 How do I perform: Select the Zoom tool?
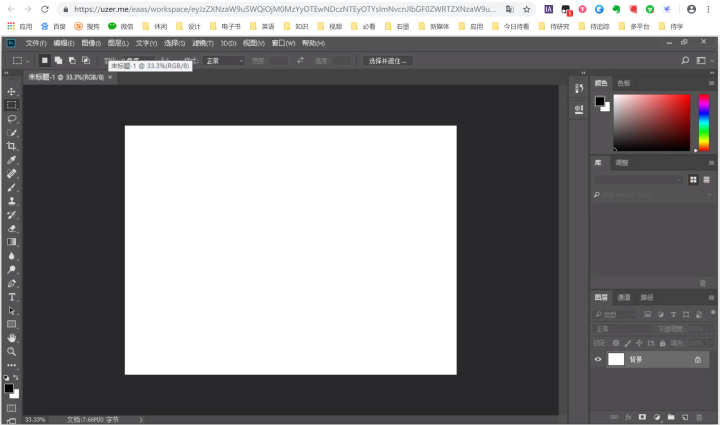[x=12, y=352]
